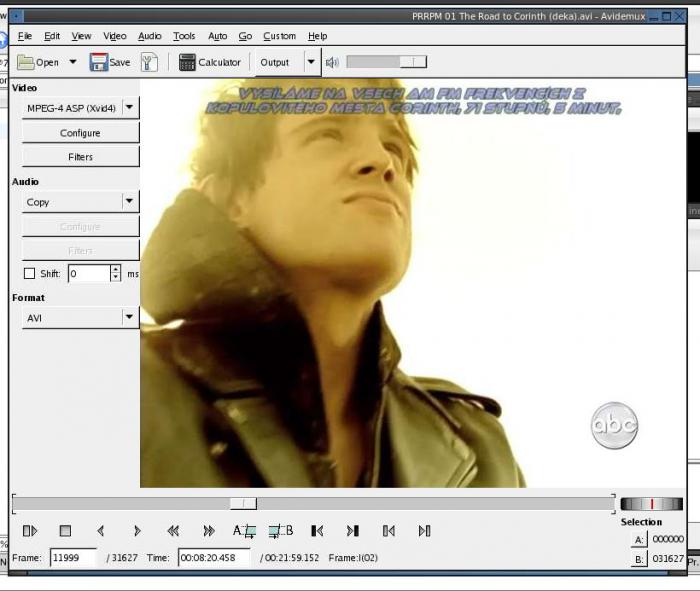Viewport: 700px width, 591px height.
Task: Click the disabled Audio Filters button
Action: click(80, 250)
